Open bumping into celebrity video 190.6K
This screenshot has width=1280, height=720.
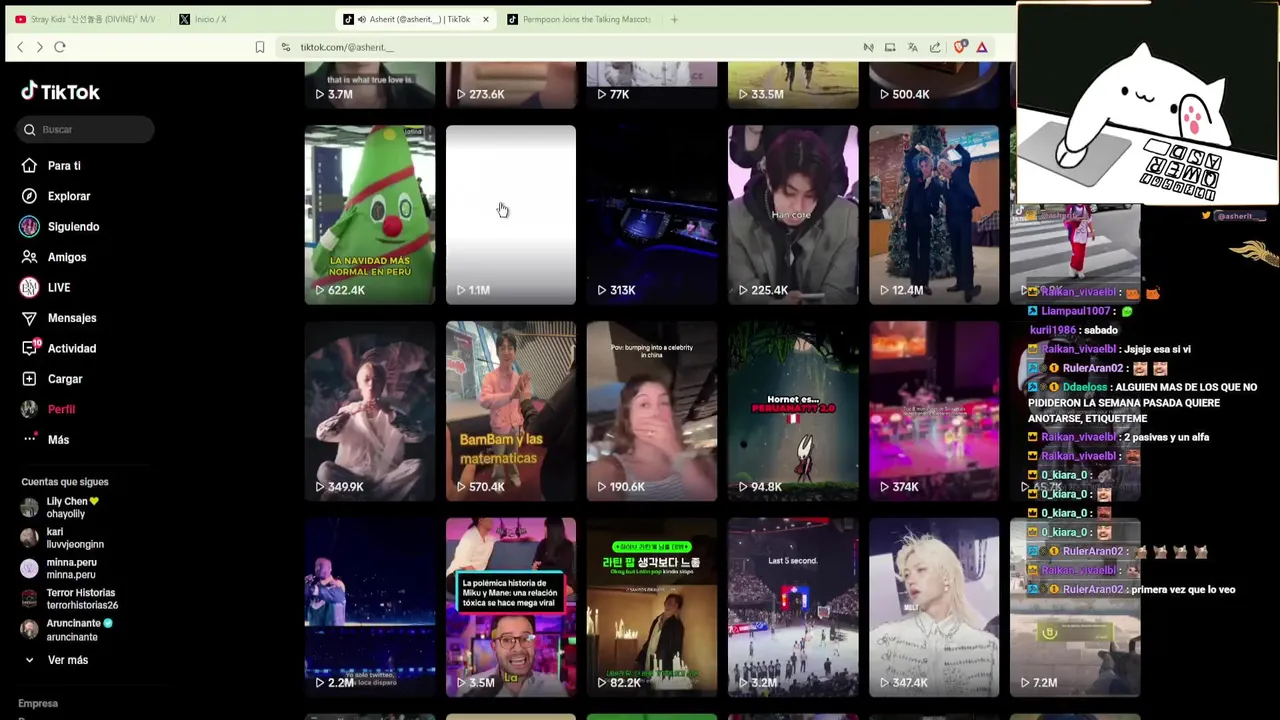tap(652, 411)
